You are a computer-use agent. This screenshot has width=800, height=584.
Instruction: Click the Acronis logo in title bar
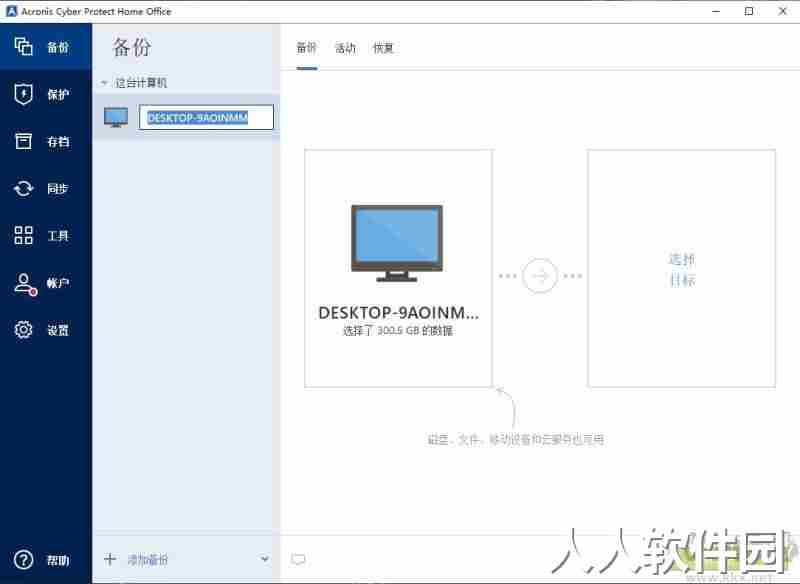(x=11, y=11)
